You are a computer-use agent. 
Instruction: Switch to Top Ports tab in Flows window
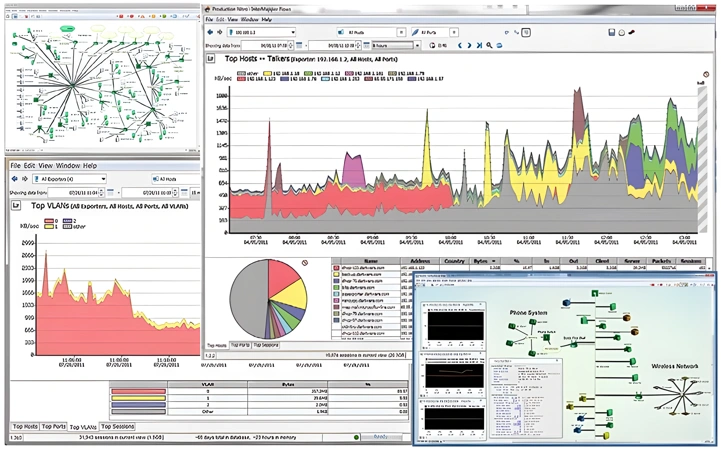pyautogui.click(x=240, y=345)
